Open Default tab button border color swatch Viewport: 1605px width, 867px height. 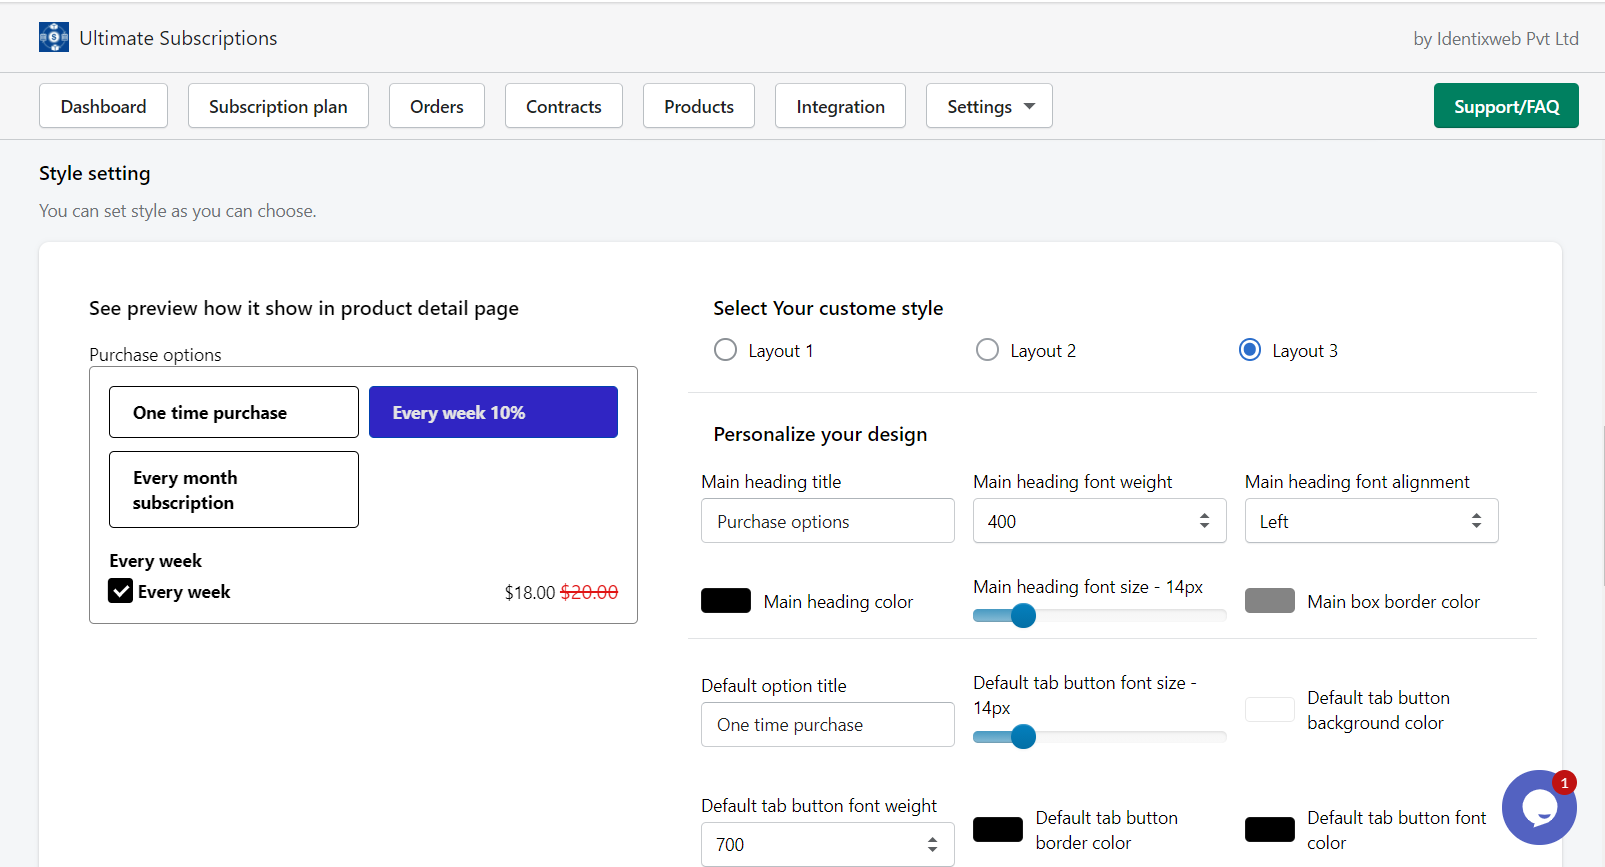tap(998, 830)
